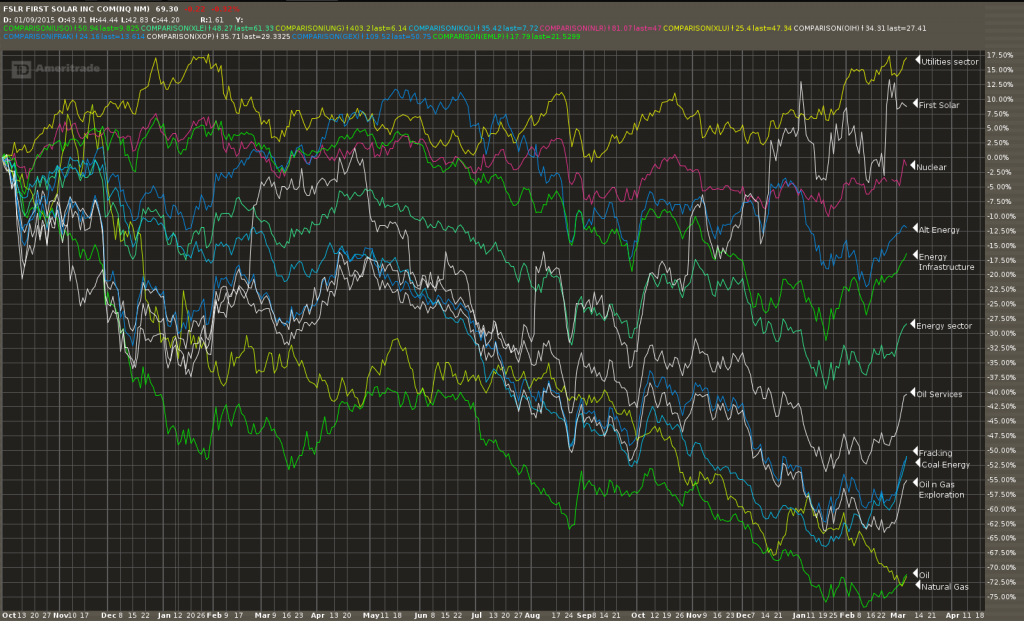Screen dimensions: 1024x621
Task: Click the '17.50%' y-axis label
Action: click(1000, 56)
